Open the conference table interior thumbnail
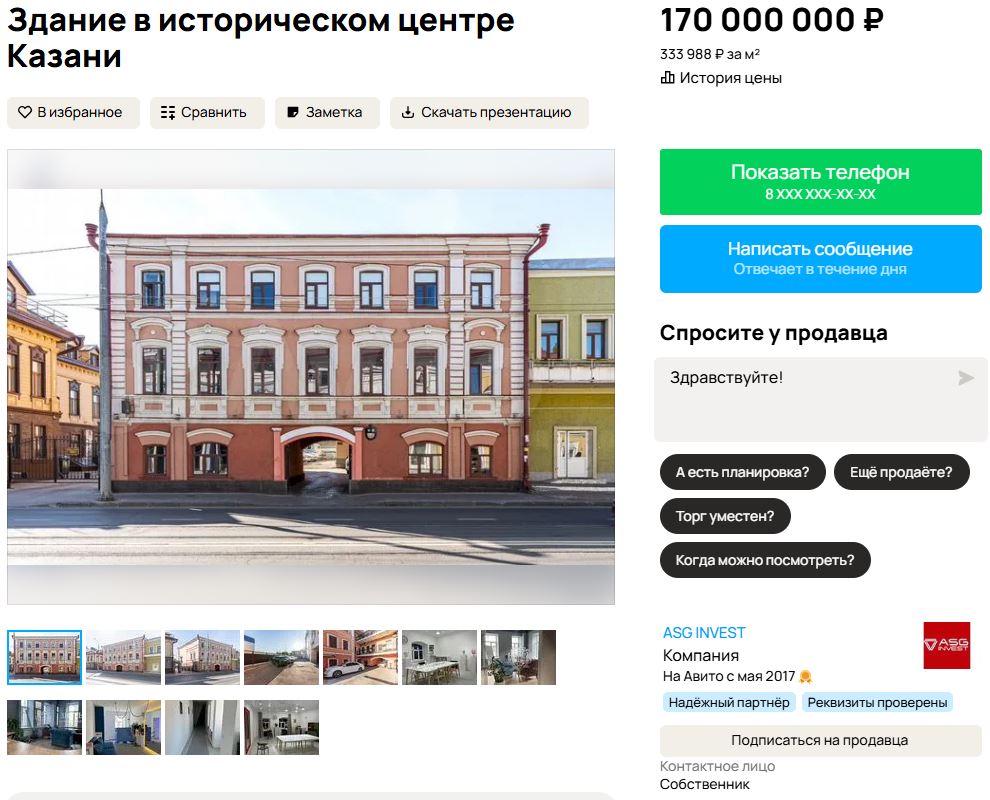The image size is (990, 800). [x=439, y=657]
